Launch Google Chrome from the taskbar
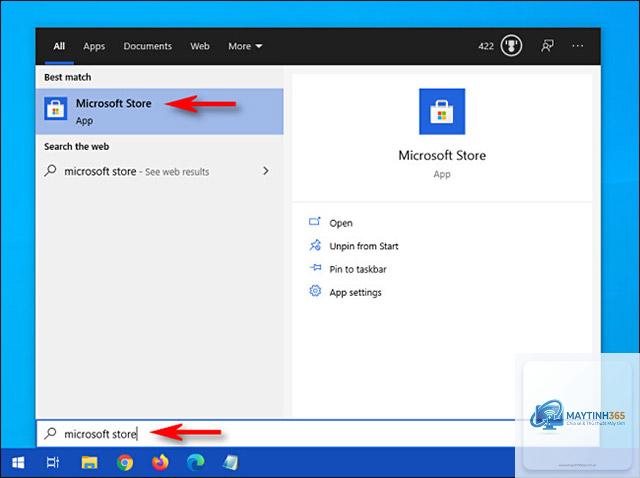Viewport: 640px width, 478px height. click(x=125, y=462)
